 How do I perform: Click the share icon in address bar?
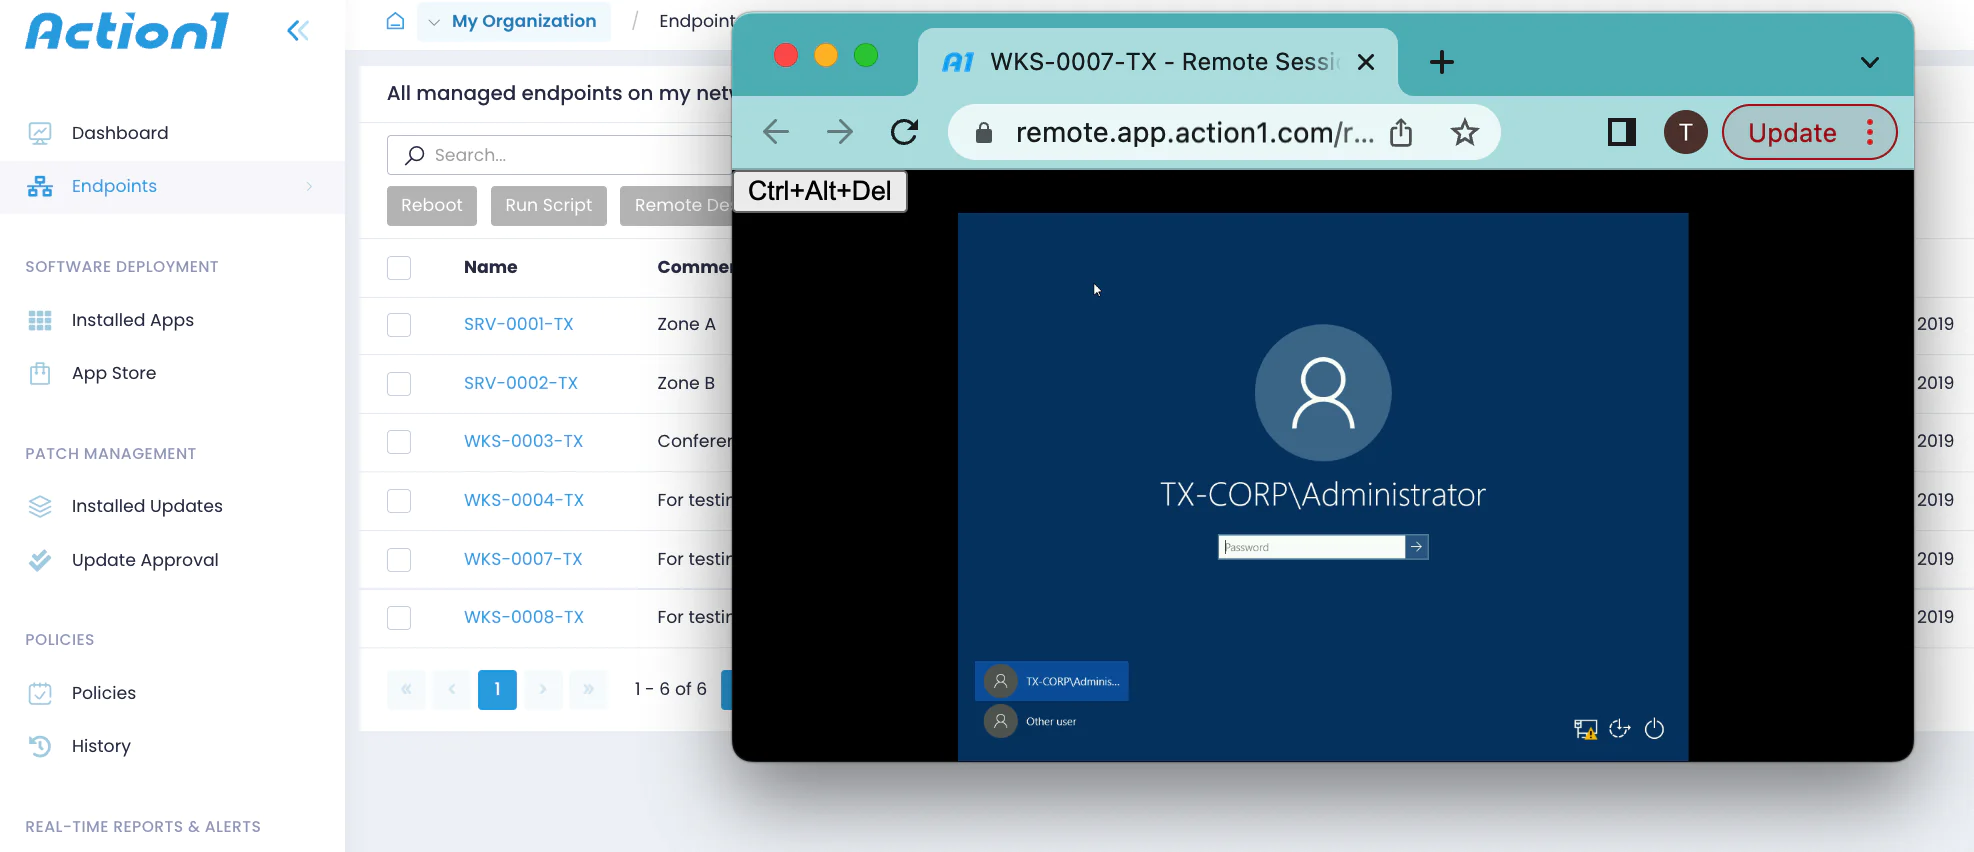tap(1401, 132)
